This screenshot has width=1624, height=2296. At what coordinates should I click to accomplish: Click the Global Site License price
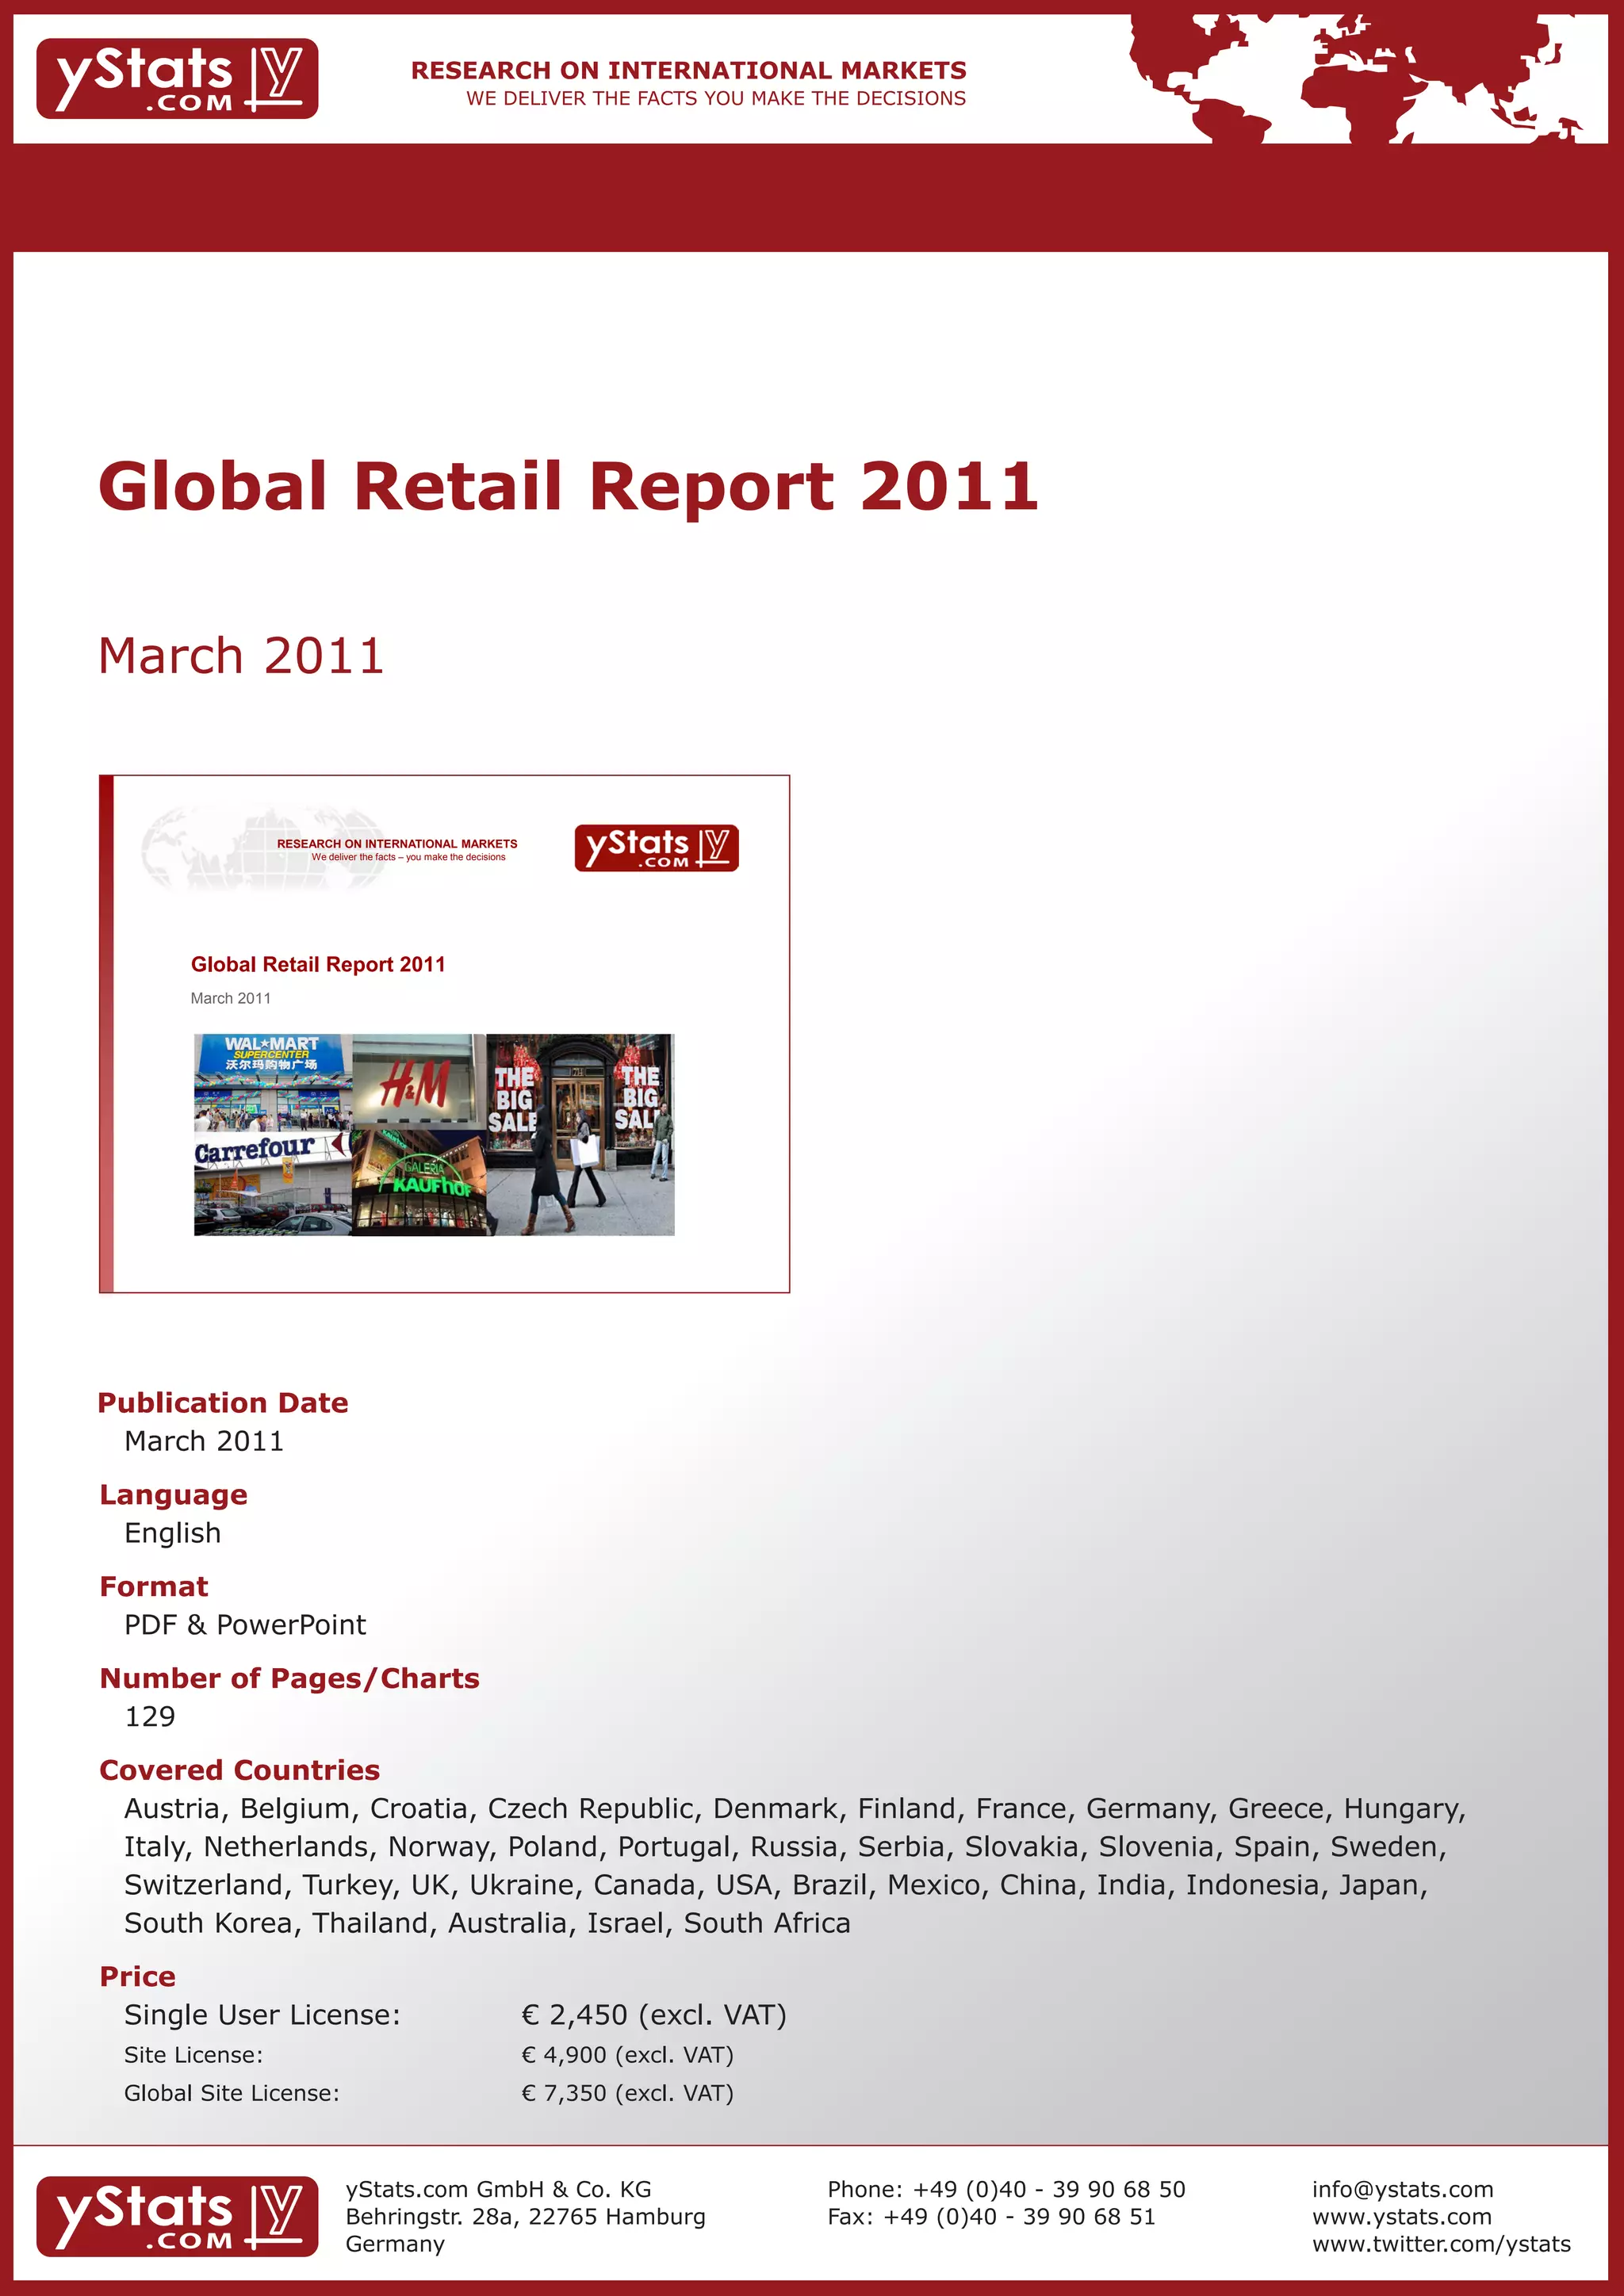[x=627, y=2093]
